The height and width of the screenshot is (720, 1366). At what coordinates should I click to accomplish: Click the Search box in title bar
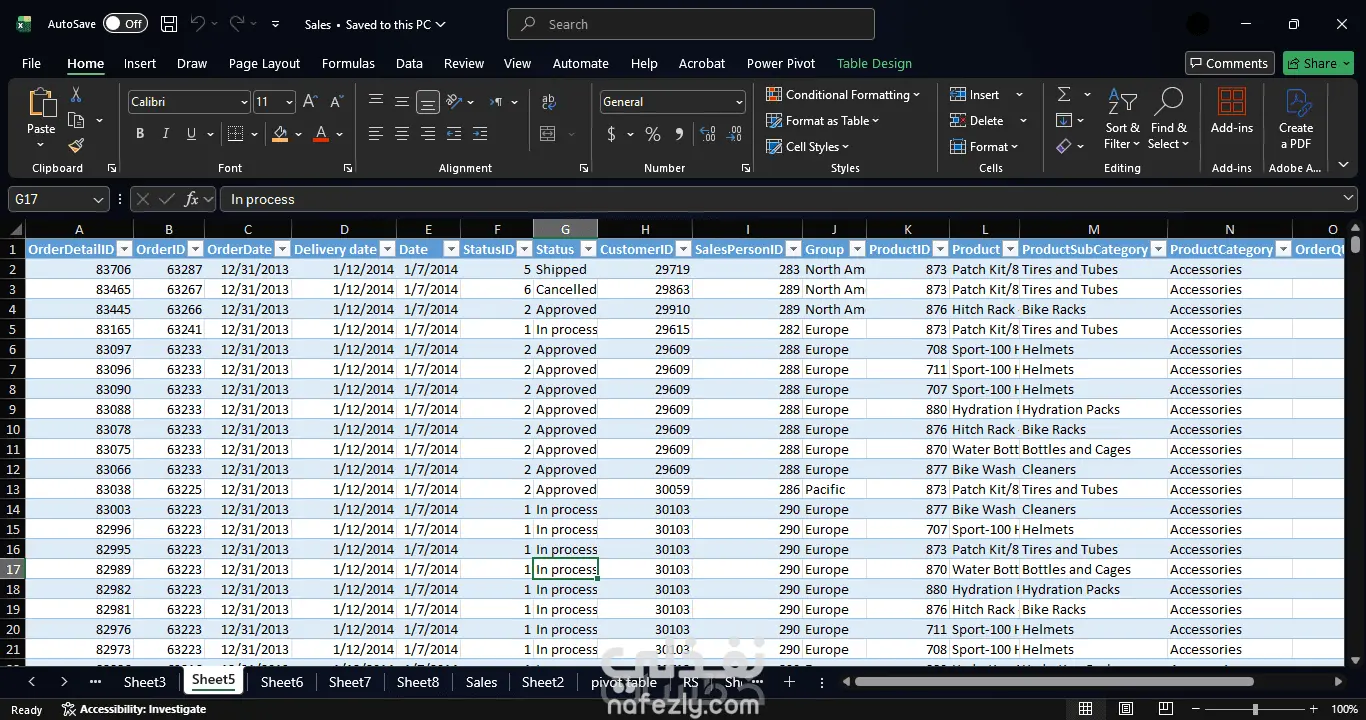point(691,24)
